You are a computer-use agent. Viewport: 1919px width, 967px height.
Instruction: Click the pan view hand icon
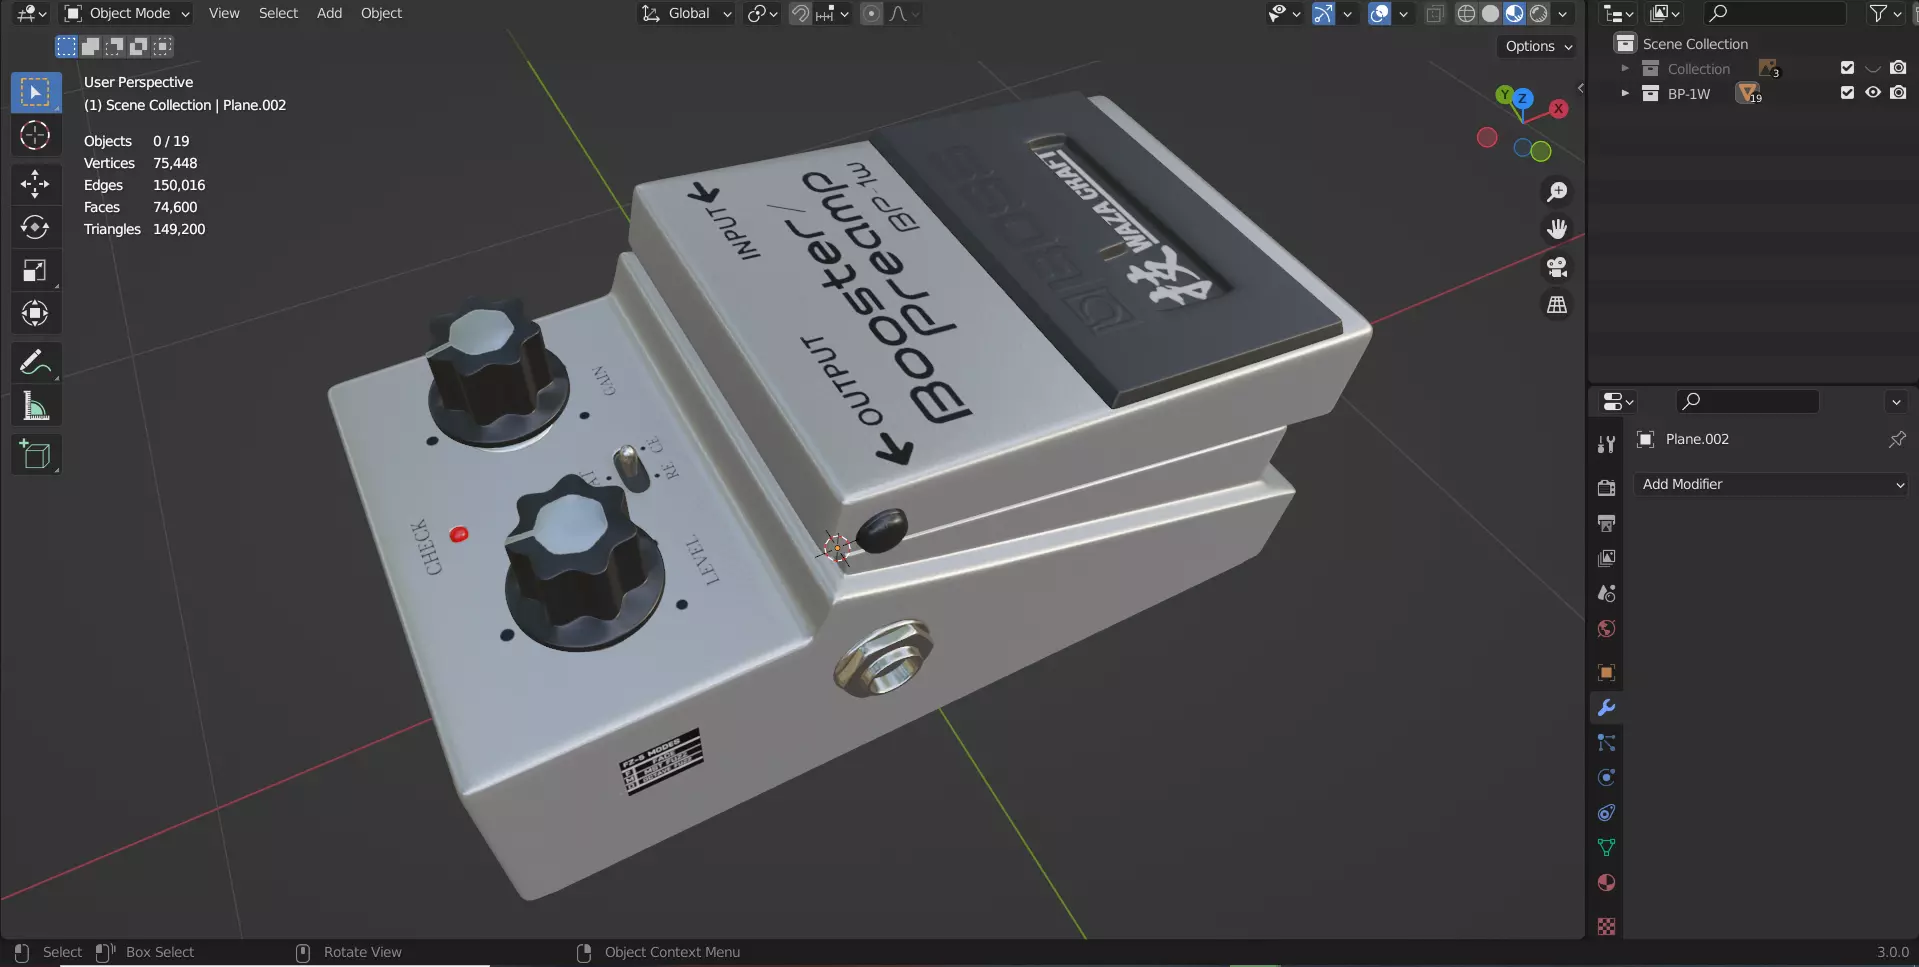click(1557, 229)
